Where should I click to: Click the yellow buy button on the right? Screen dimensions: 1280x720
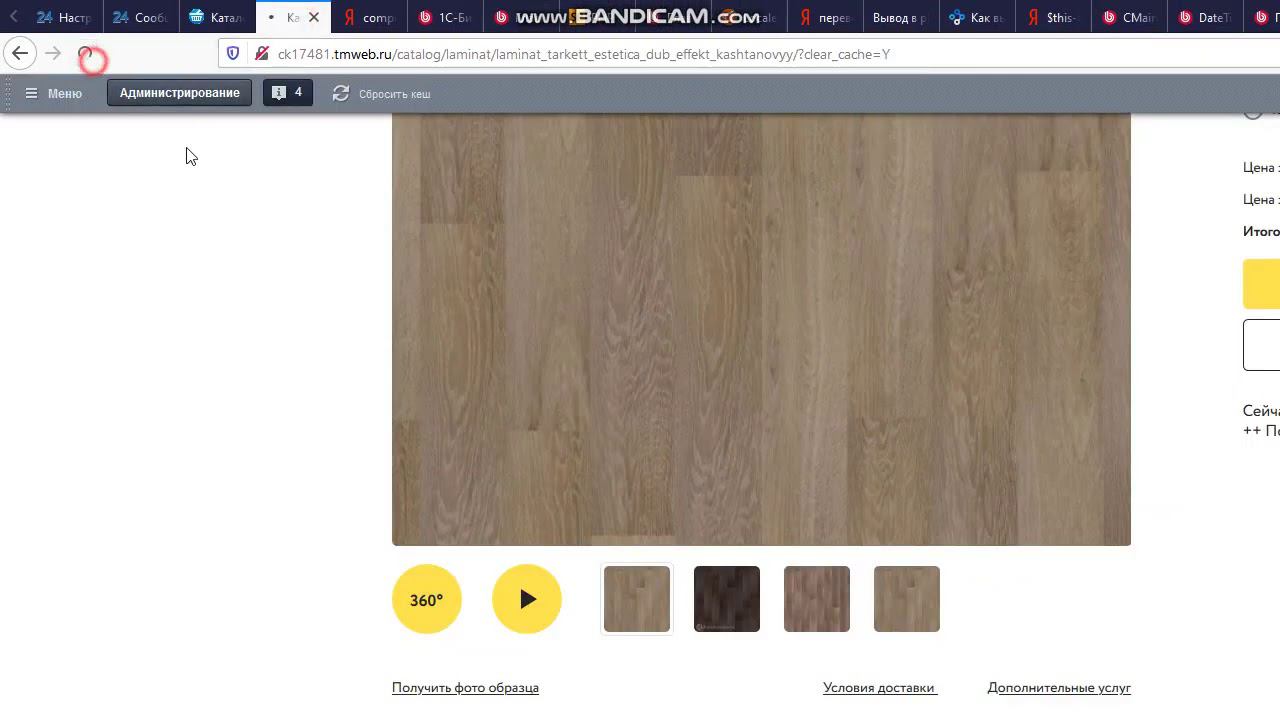(1262, 284)
